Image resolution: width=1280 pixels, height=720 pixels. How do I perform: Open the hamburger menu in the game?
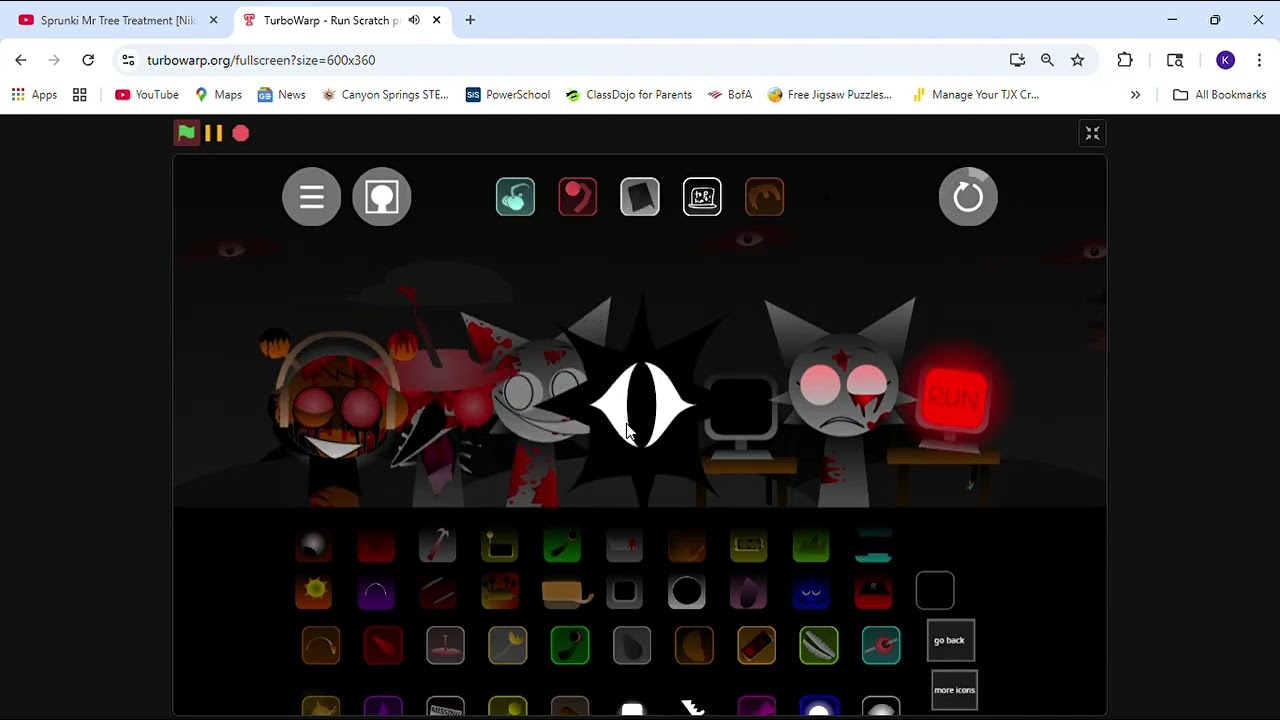coord(312,197)
